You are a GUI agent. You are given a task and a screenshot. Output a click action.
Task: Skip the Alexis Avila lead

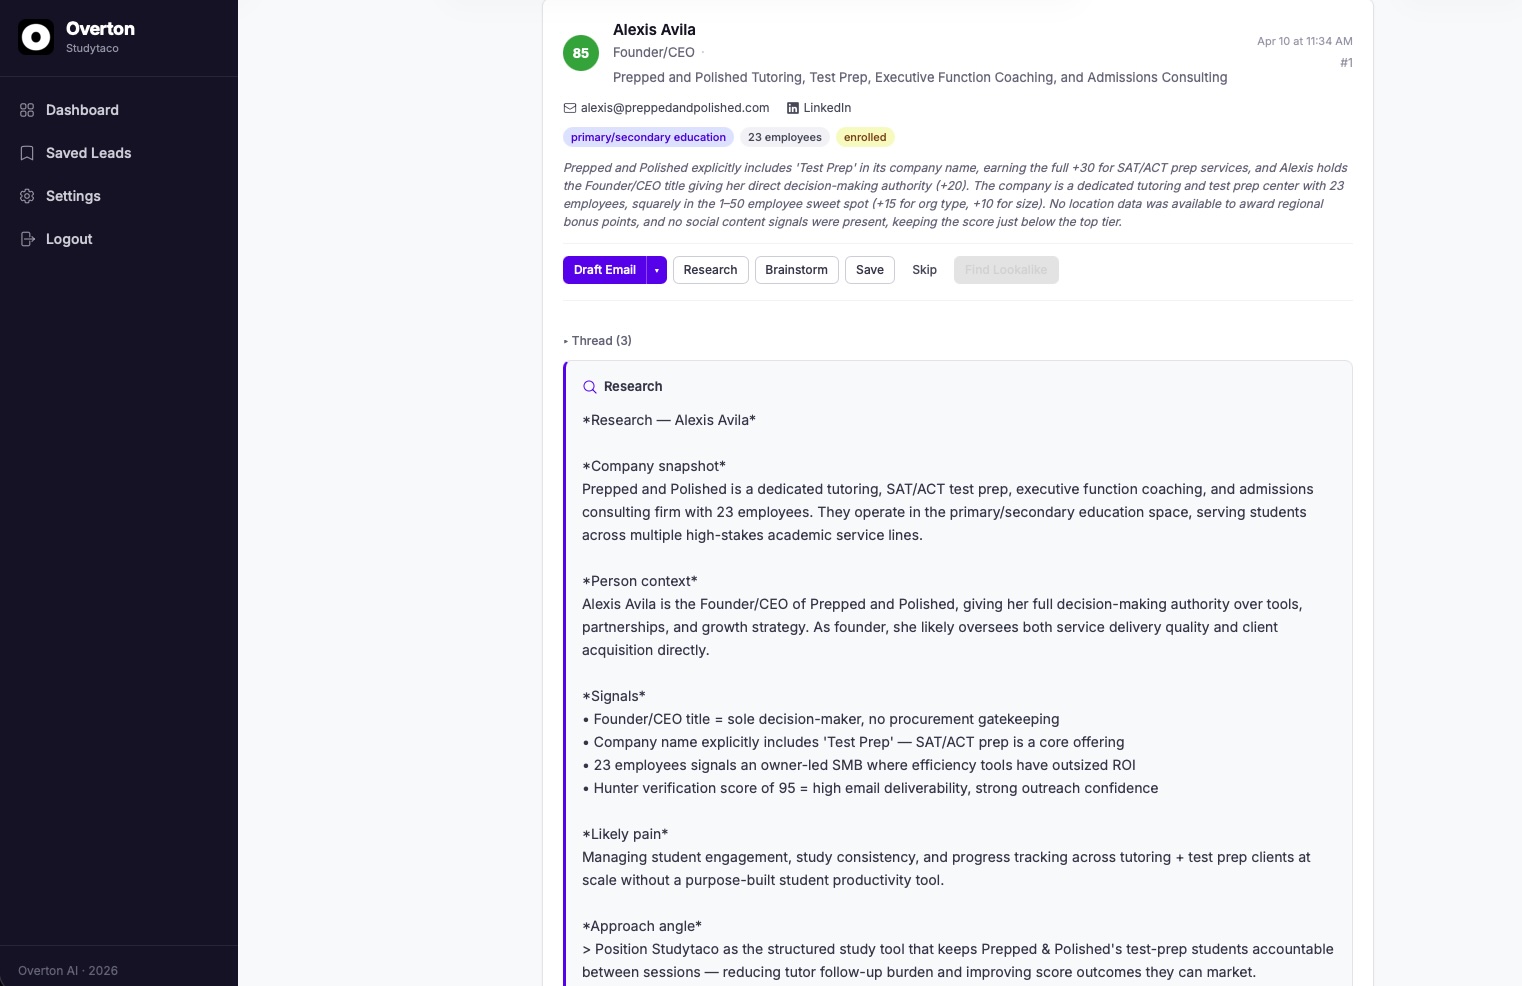(924, 270)
